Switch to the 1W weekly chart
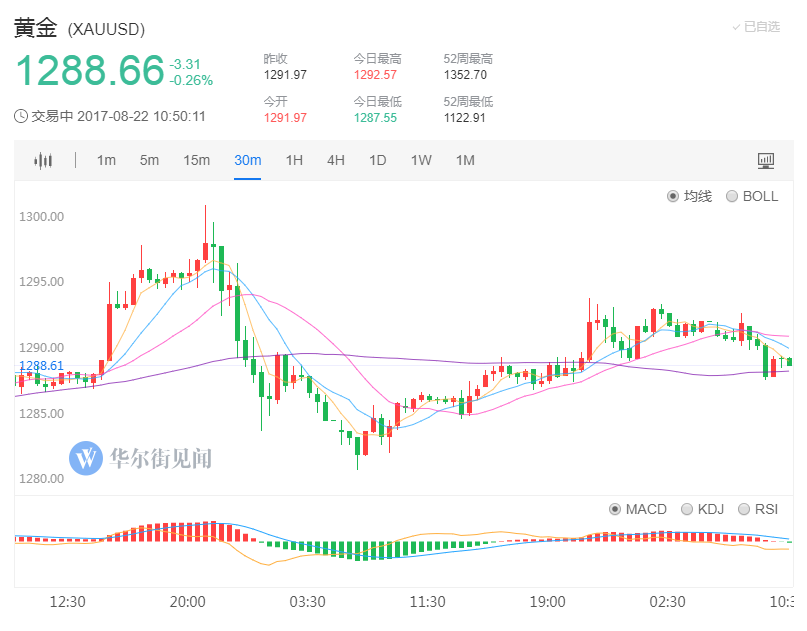This screenshot has width=807, height=631. 421,161
